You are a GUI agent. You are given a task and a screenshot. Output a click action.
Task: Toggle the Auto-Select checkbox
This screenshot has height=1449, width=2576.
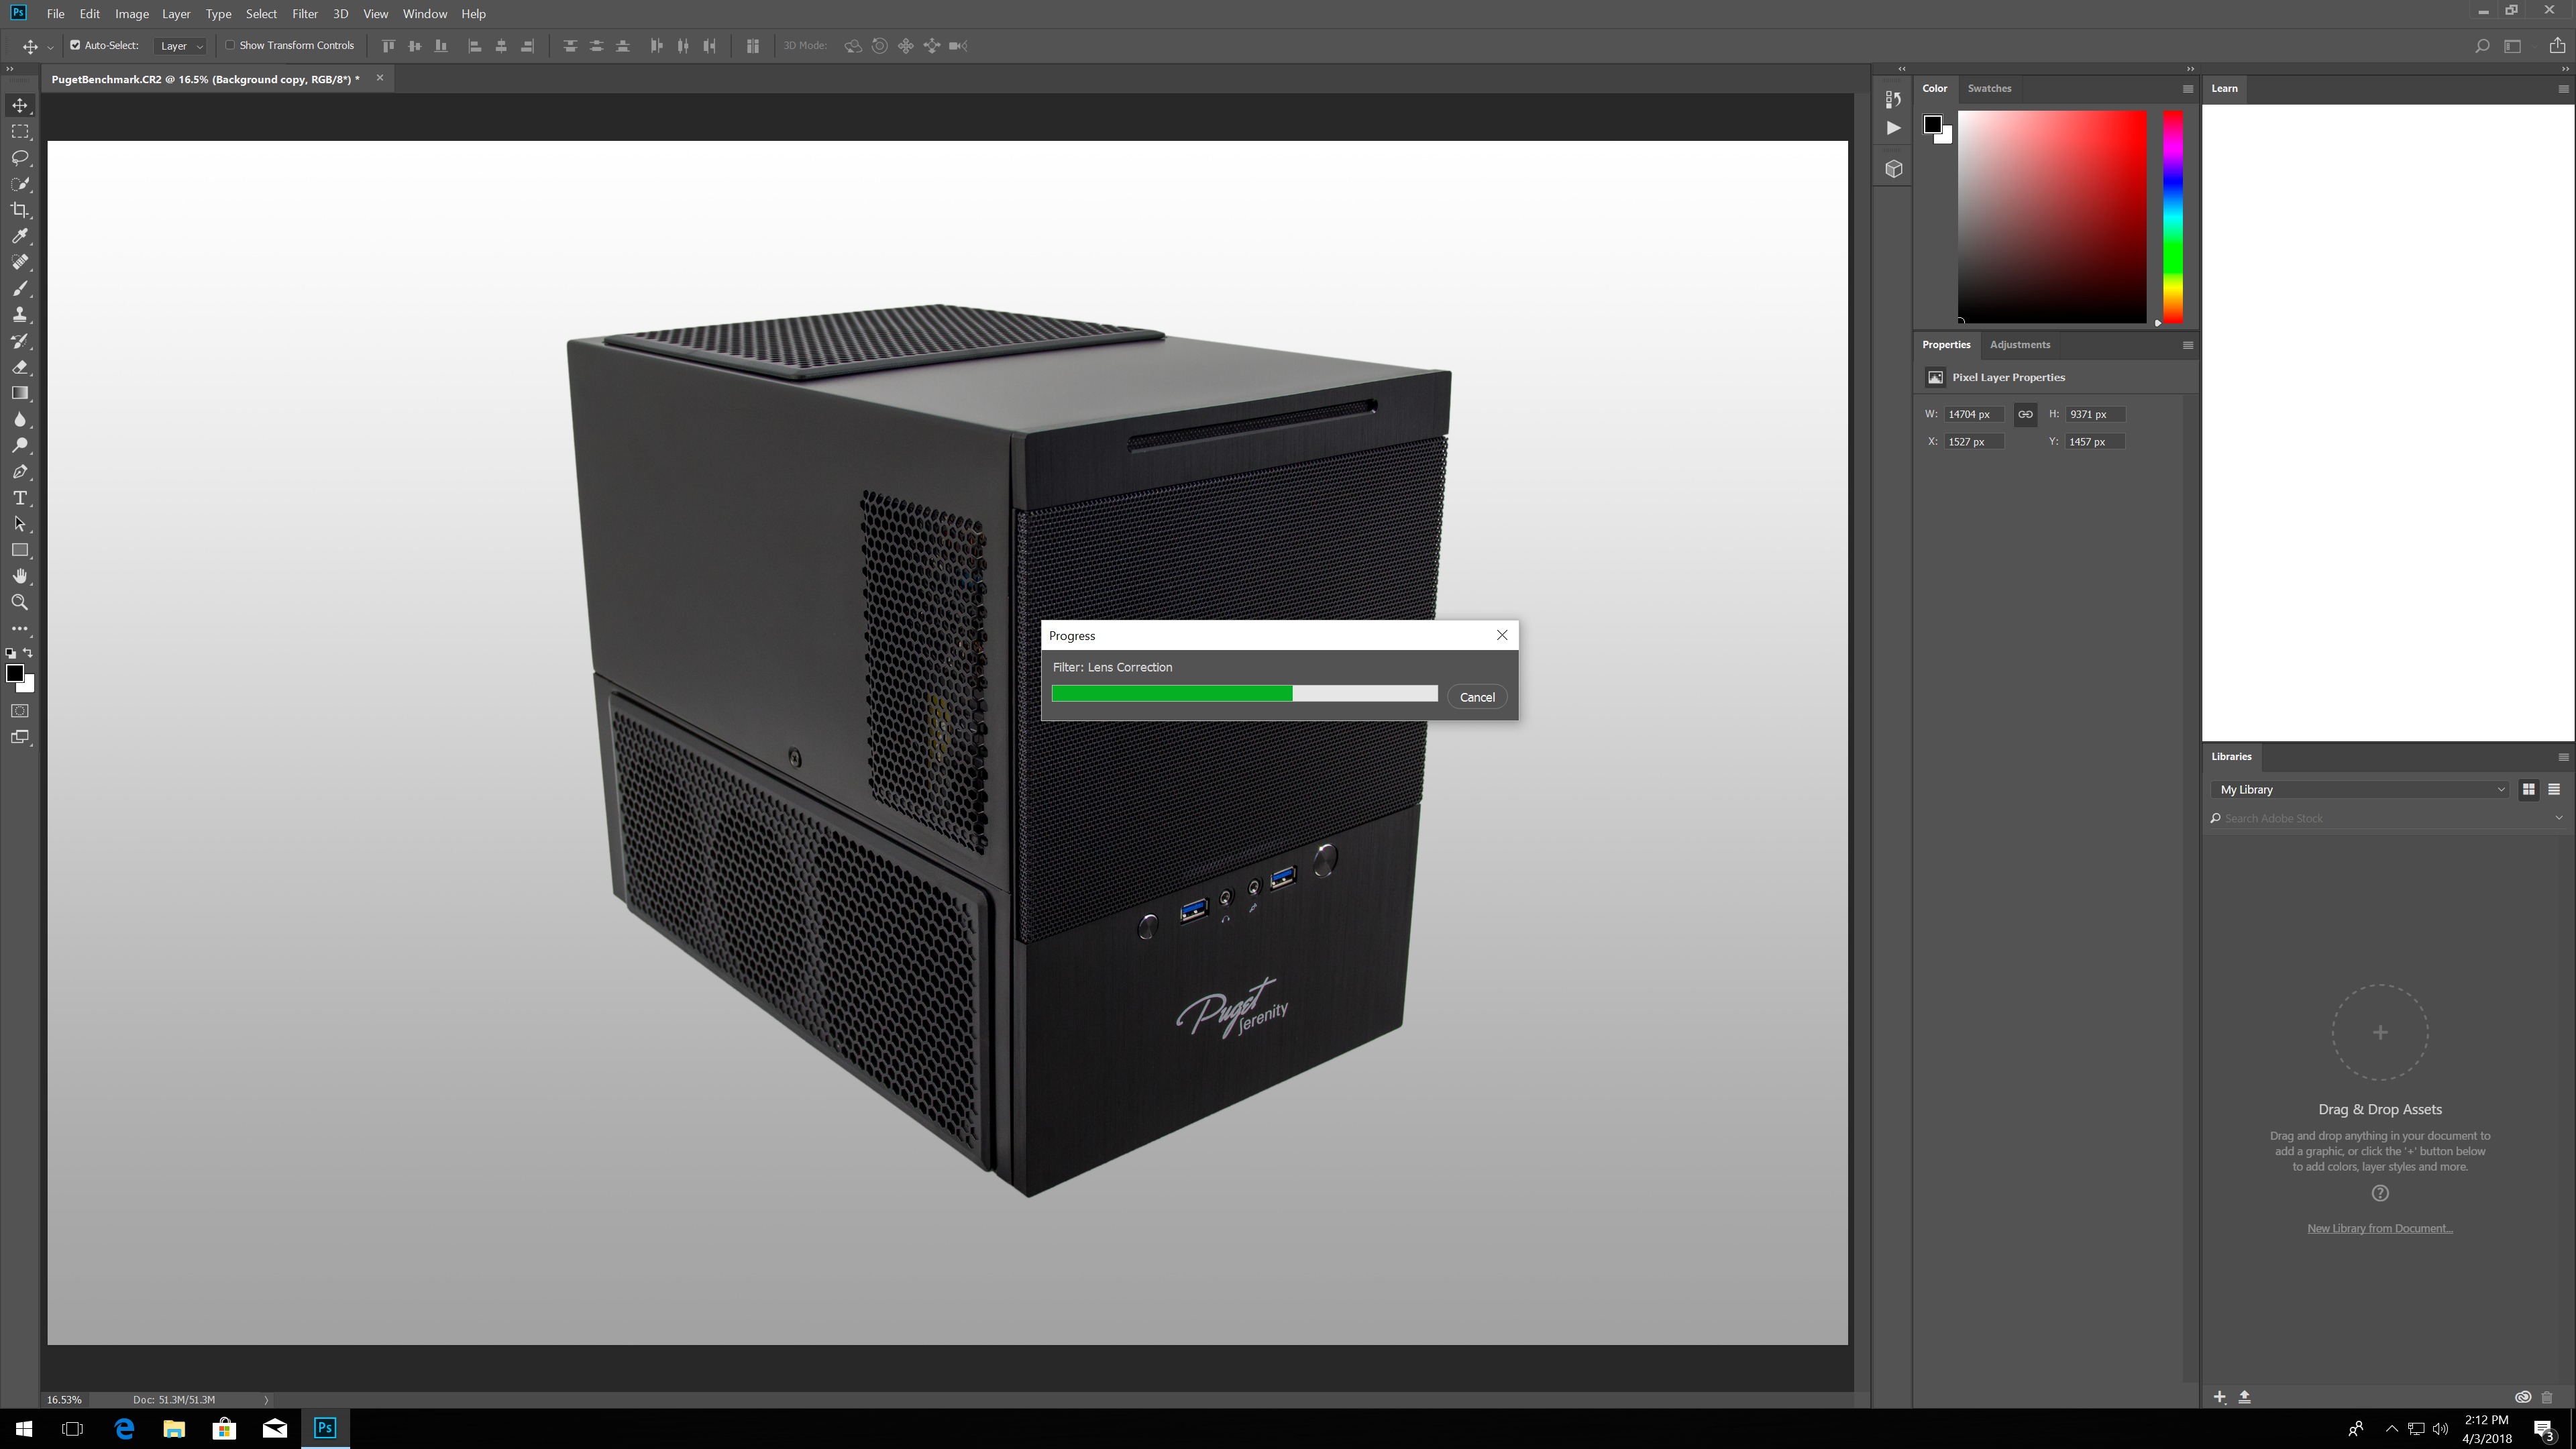pyautogui.click(x=75, y=45)
